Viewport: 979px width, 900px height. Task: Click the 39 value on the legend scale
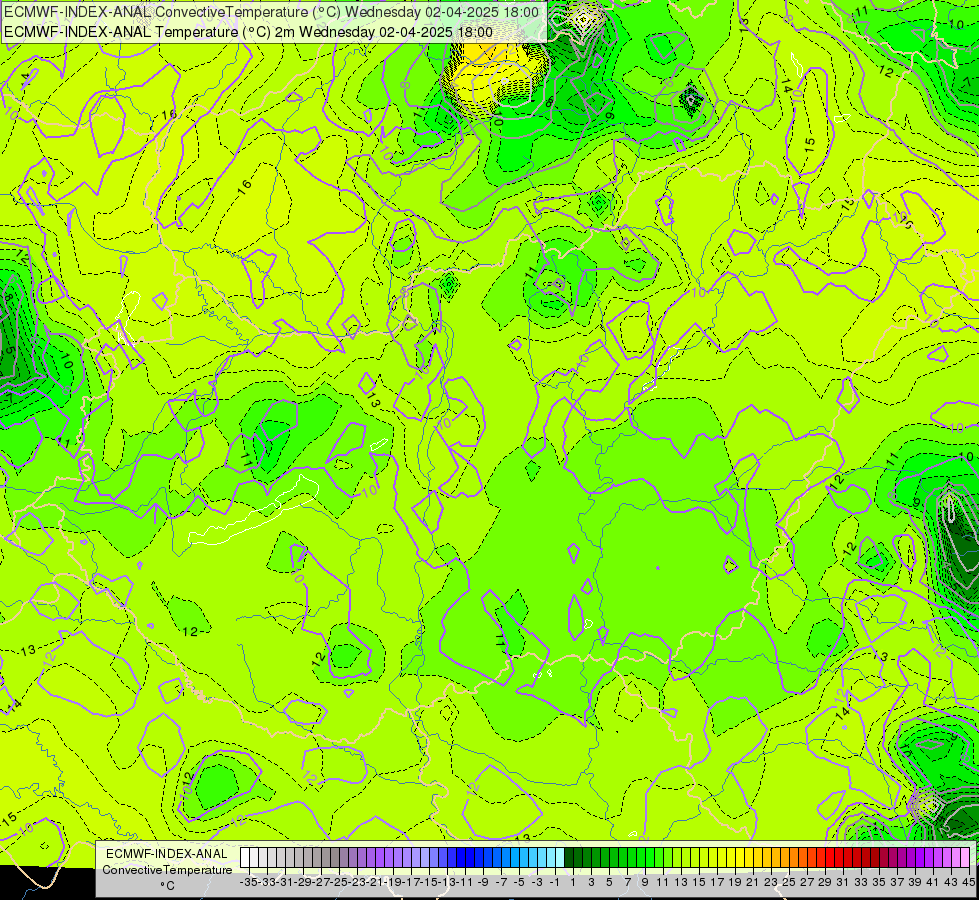click(915, 882)
